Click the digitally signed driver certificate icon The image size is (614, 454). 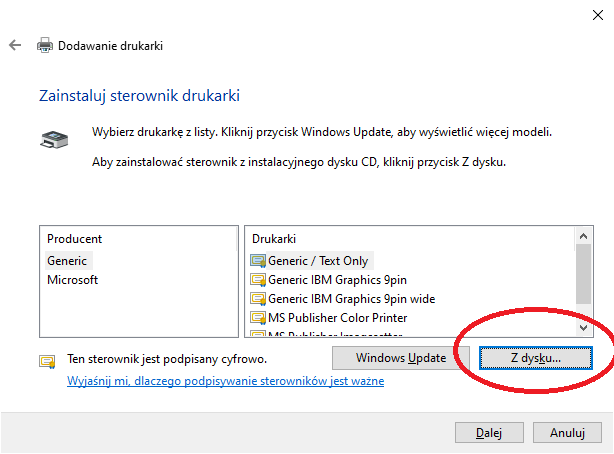47,361
